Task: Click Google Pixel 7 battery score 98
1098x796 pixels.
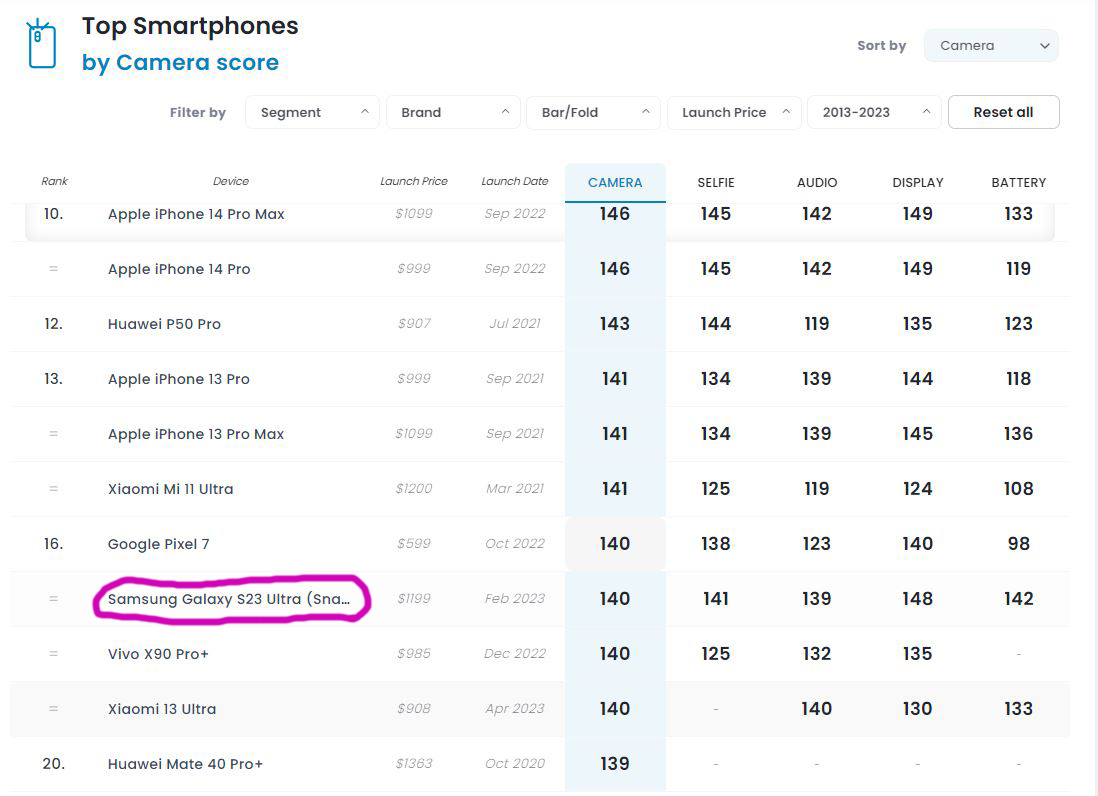Action: [1018, 544]
